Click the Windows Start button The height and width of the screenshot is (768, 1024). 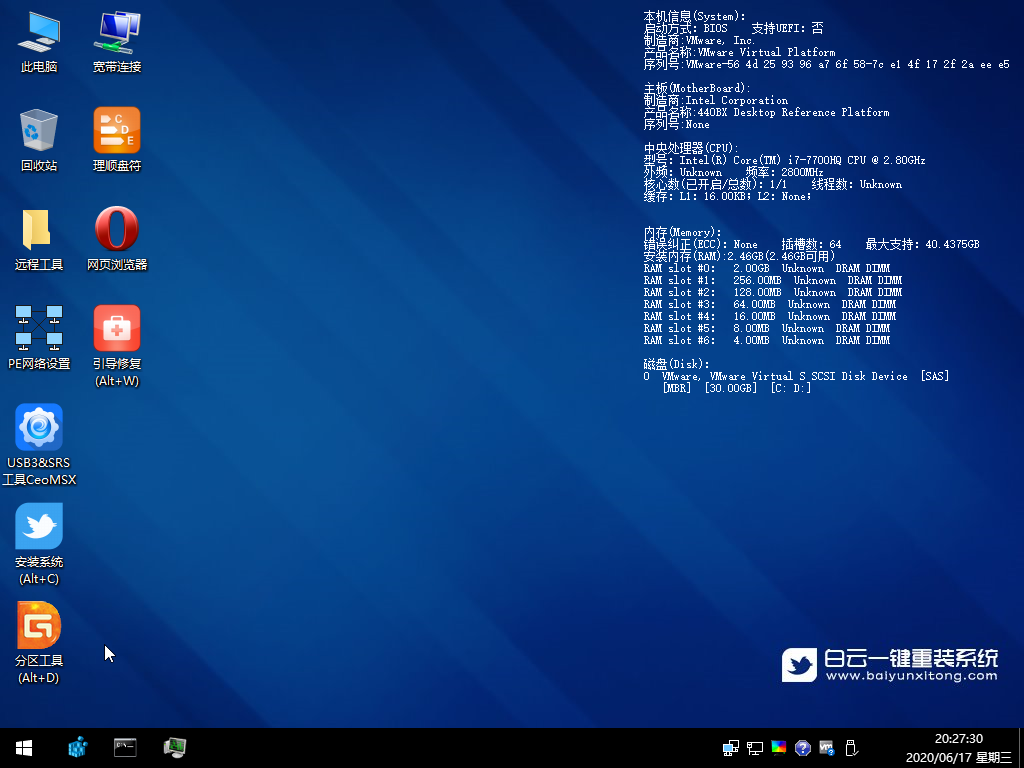coord(24,747)
